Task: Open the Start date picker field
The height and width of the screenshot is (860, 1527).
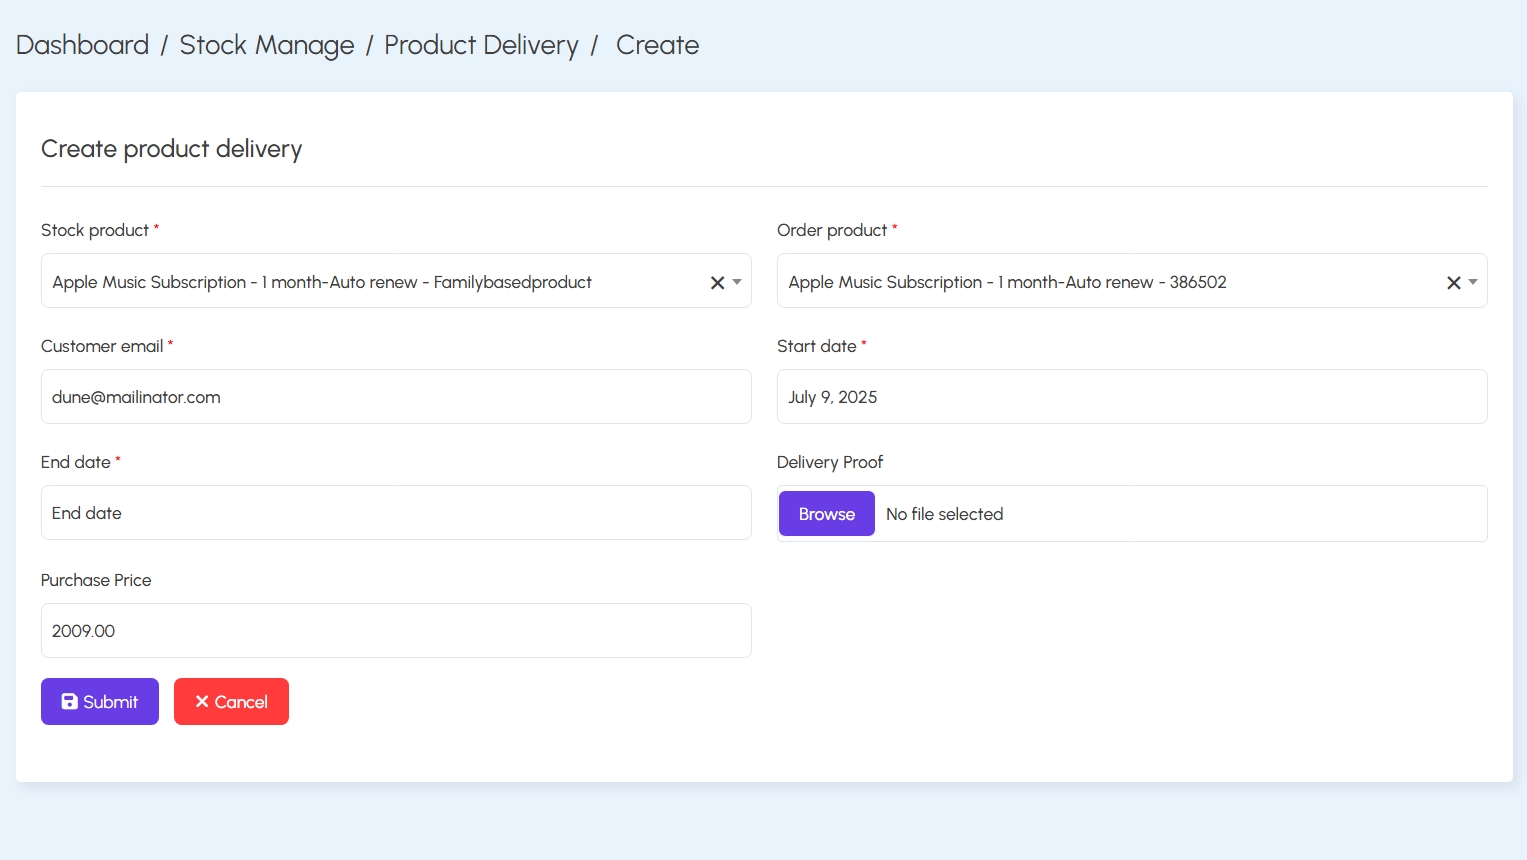Action: [1132, 397]
